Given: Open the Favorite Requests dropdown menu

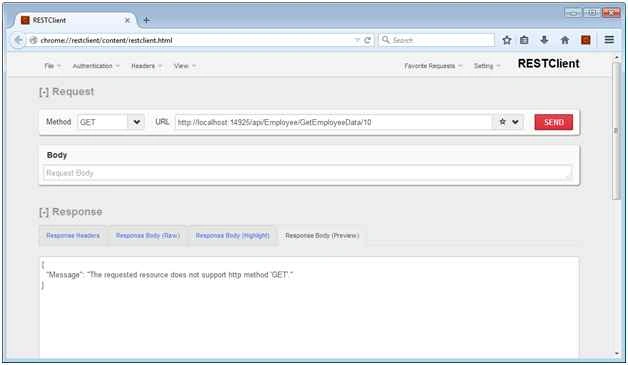Looking at the screenshot, I should pyautogui.click(x=433, y=66).
